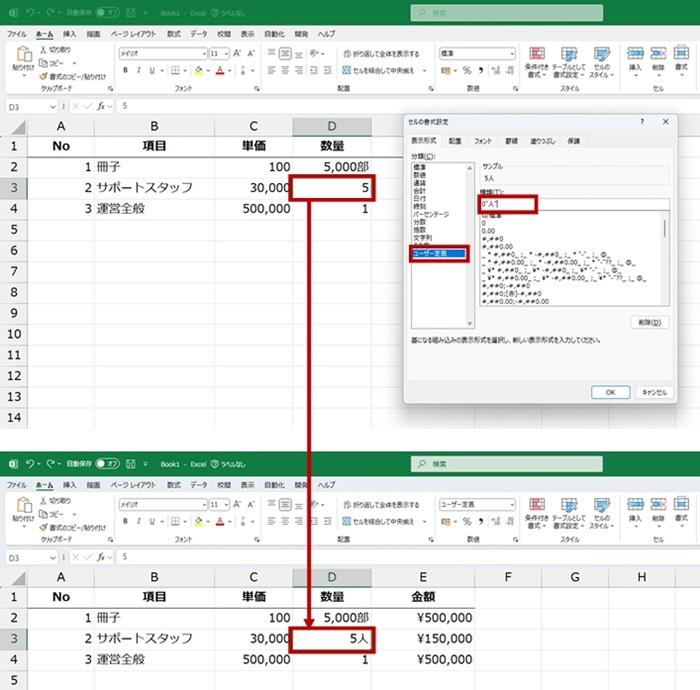Click the help question mark in the format dialog

pyautogui.click(x=641, y=121)
